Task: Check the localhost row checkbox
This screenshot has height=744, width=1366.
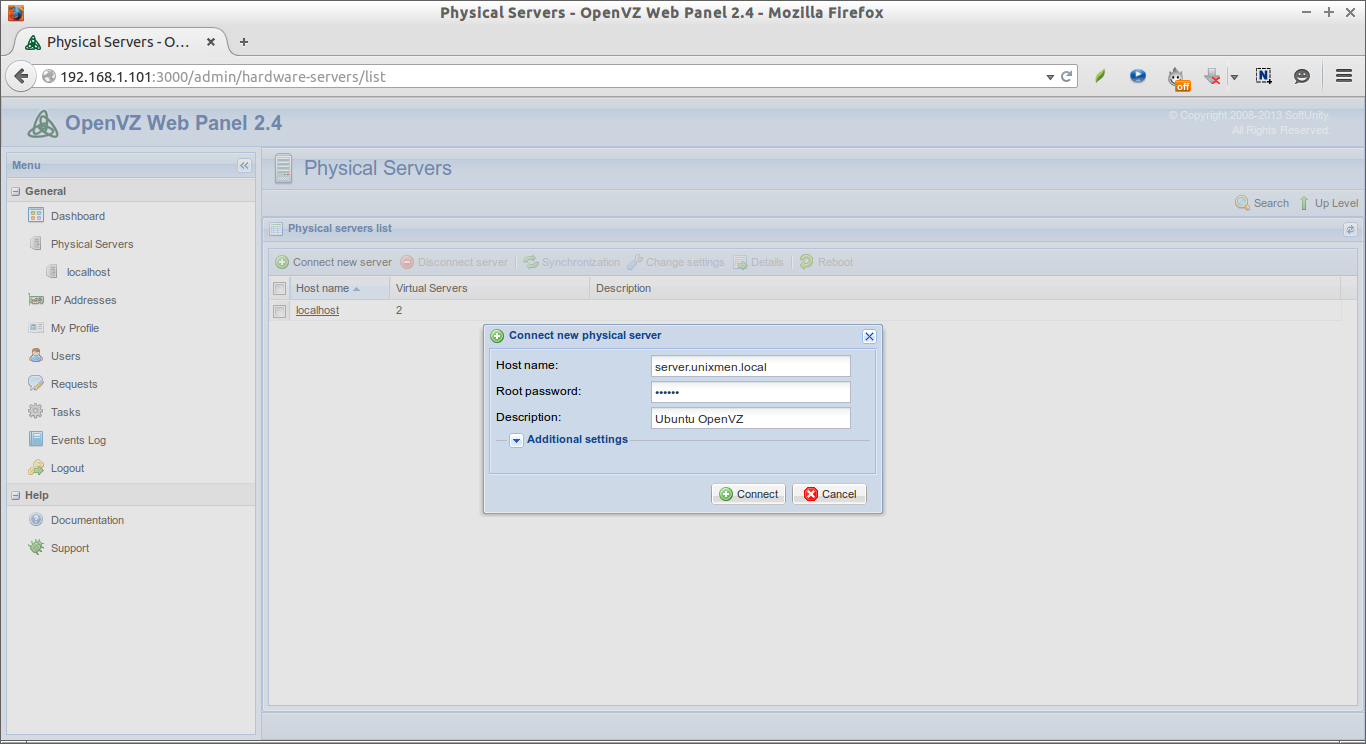Action: (x=279, y=311)
